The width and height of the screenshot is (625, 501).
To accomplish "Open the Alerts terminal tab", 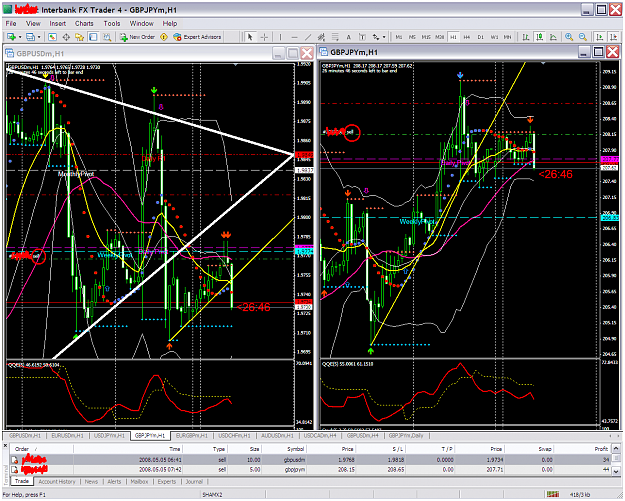I will pos(114,482).
